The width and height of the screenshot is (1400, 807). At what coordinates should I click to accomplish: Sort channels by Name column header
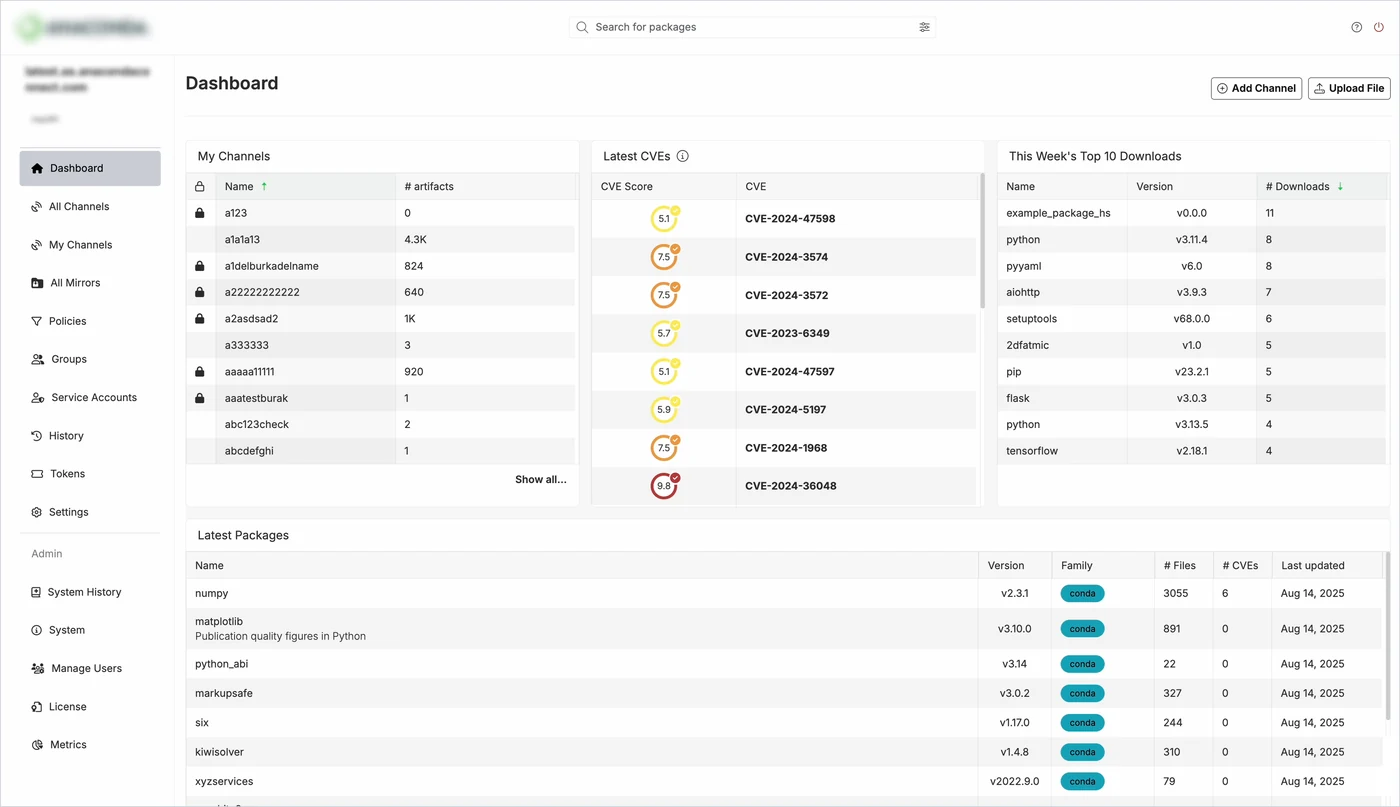click(x=306, y=187)
